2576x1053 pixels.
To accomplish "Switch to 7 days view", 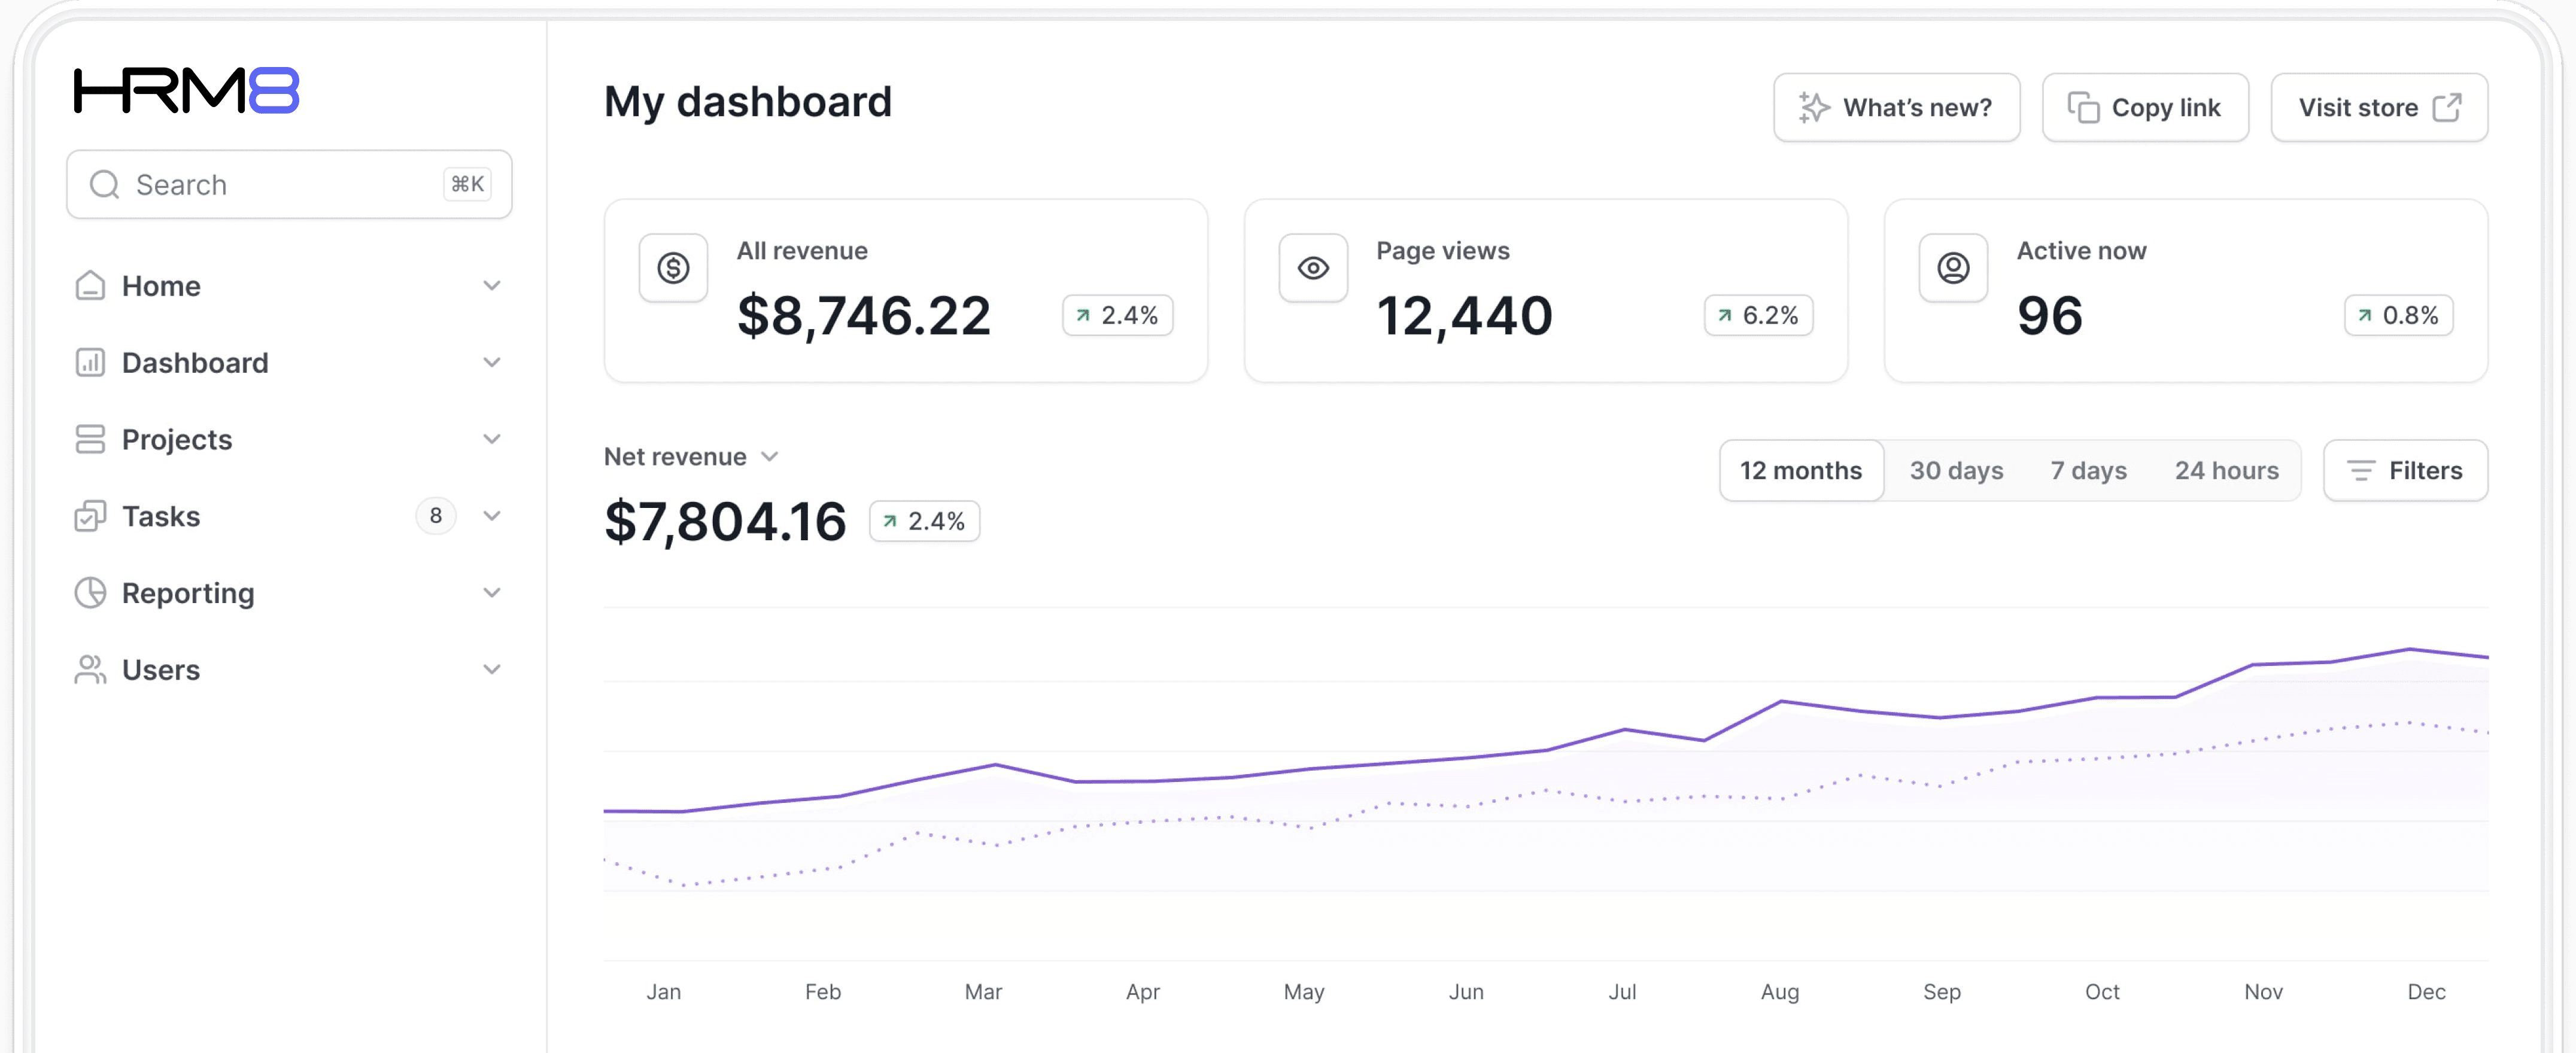I will (2088, 471).
